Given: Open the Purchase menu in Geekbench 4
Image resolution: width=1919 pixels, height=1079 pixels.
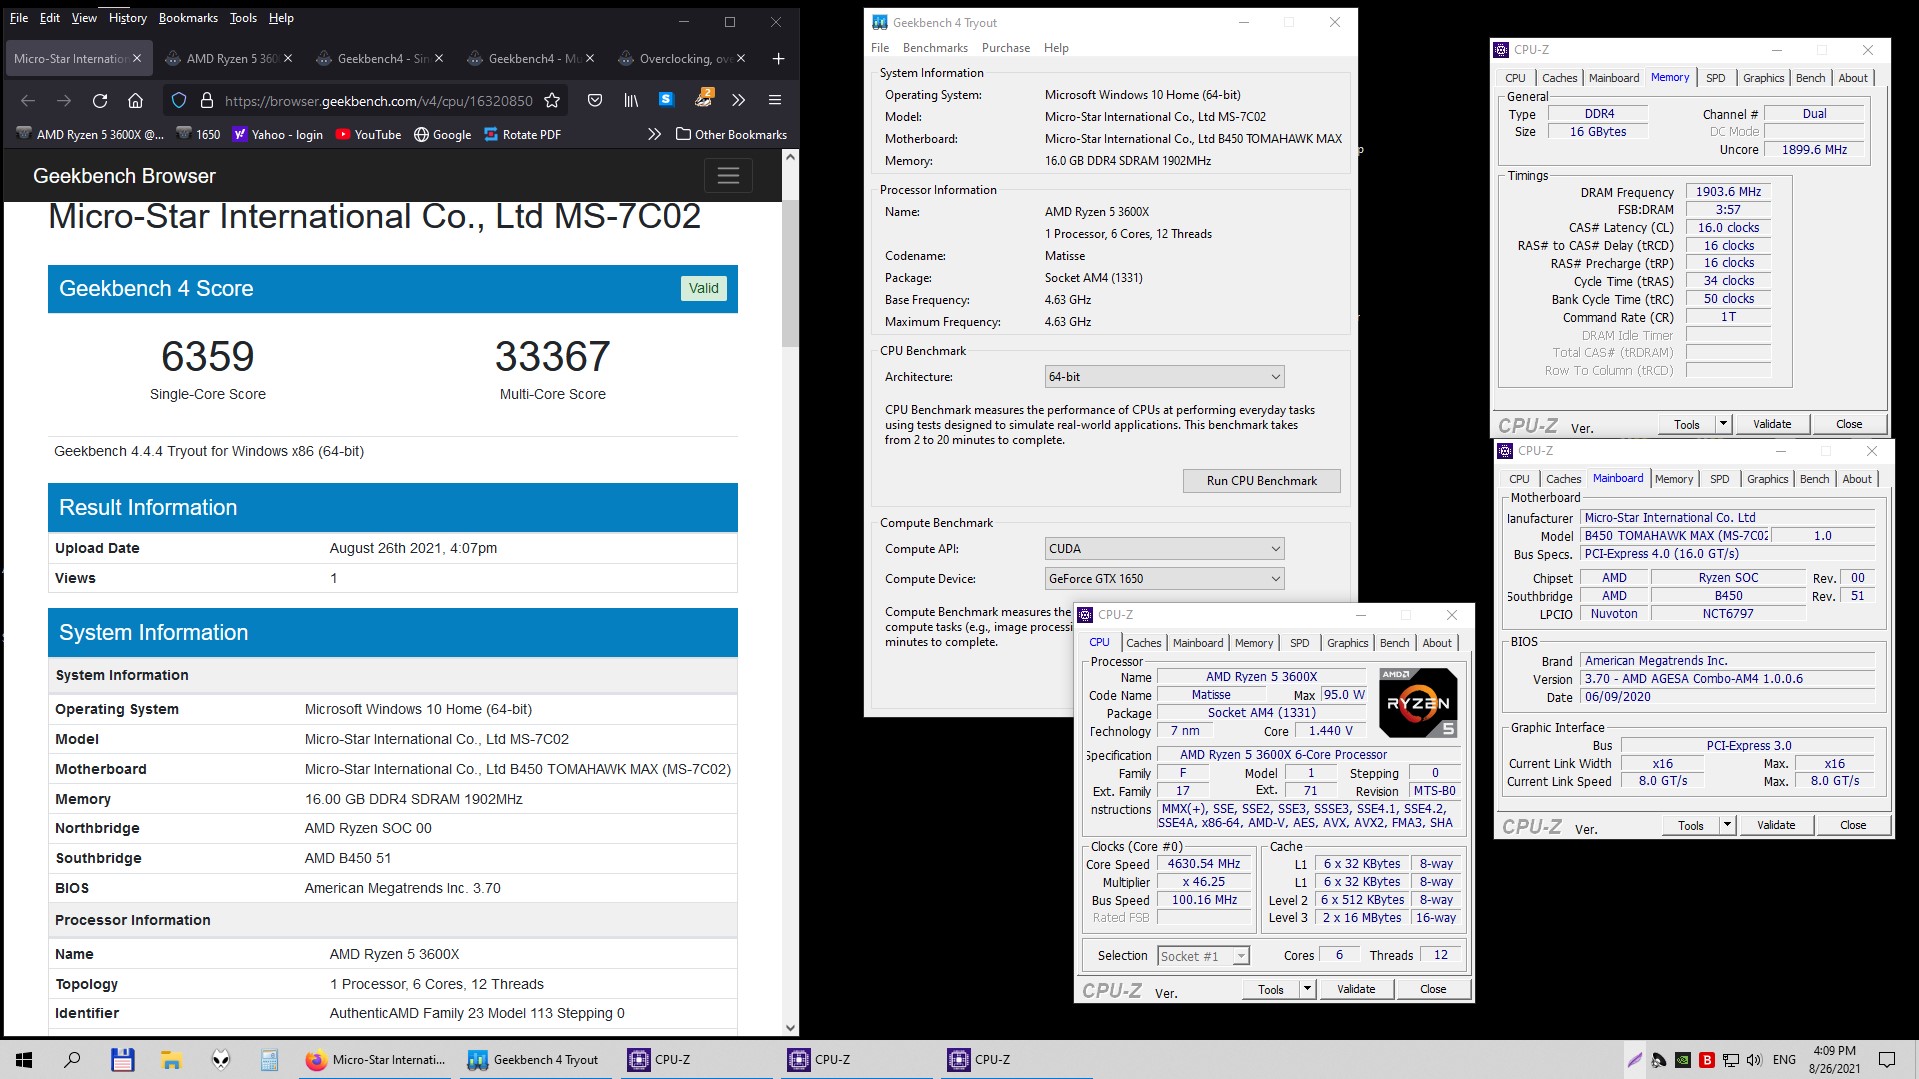Looking at the screenshot, I should click(x=1006, y=48).
